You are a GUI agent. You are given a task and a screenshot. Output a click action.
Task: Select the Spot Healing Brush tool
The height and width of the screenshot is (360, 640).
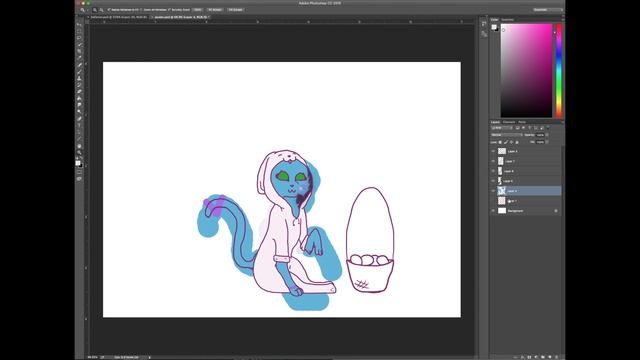coord(79,65)
